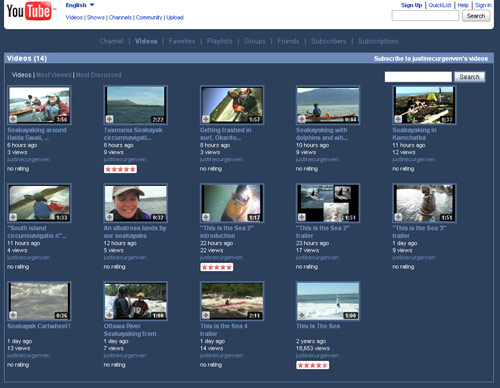This screenshot has height=388, width=500.
Task: Click the YouTube logo
Action: click(x=29, y=11)
